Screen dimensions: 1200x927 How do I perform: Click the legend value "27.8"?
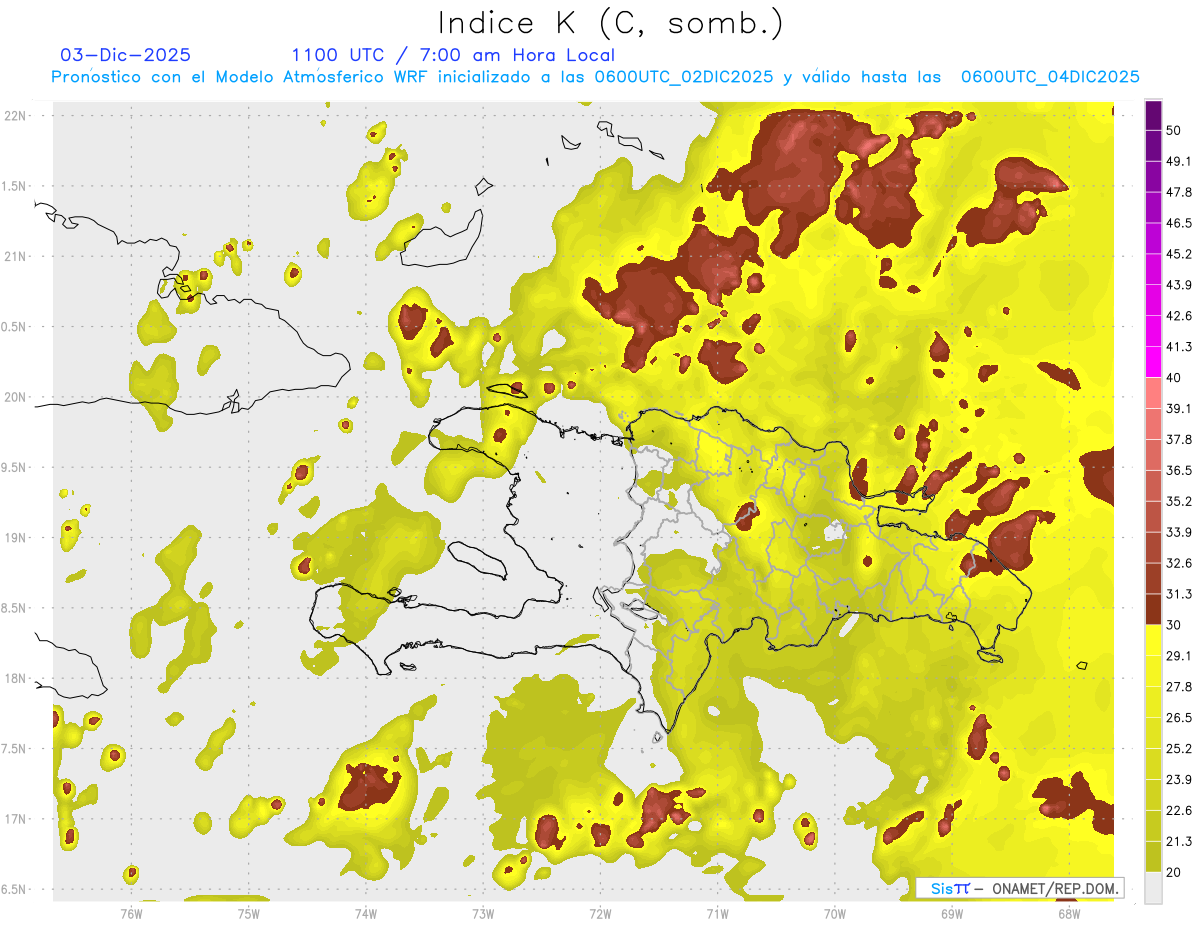tap(1179, 687)
